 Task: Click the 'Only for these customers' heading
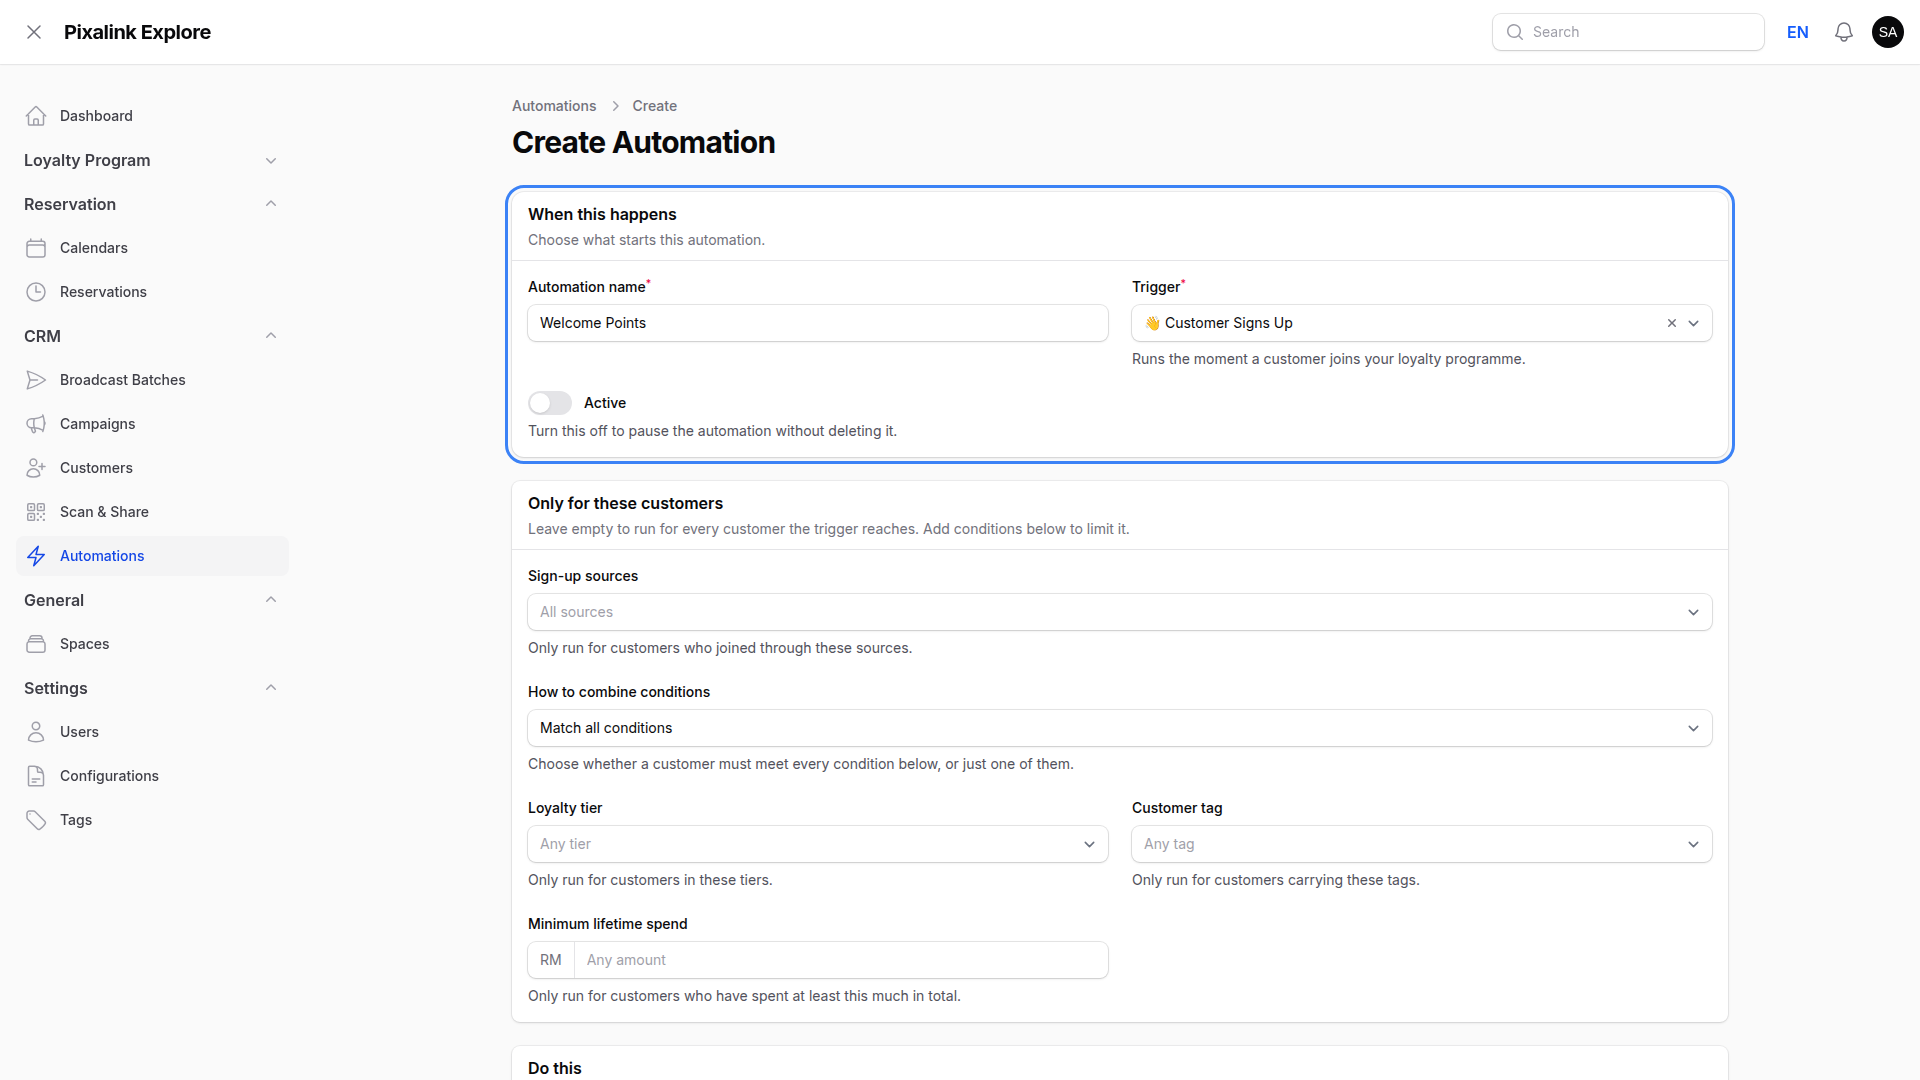(x=625, y=503)
